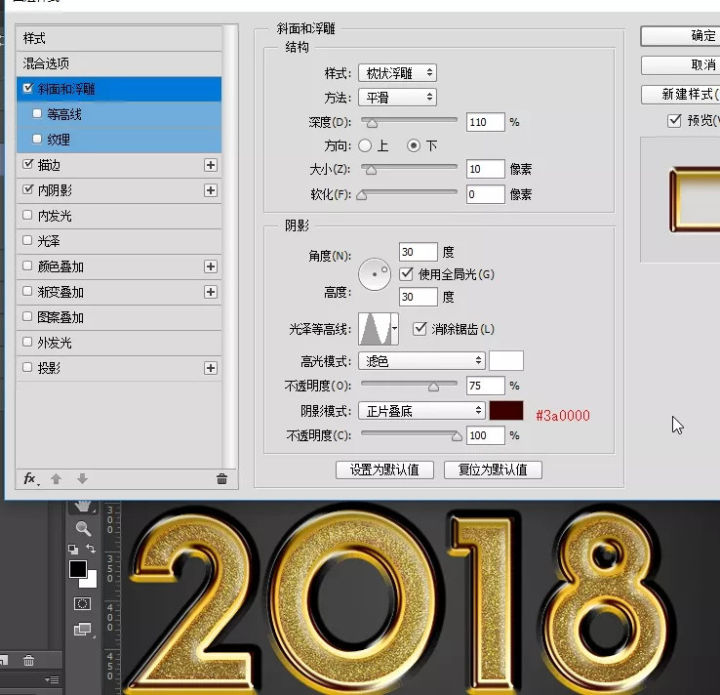Click 复位为默认值 button

(x=493, y=470)
